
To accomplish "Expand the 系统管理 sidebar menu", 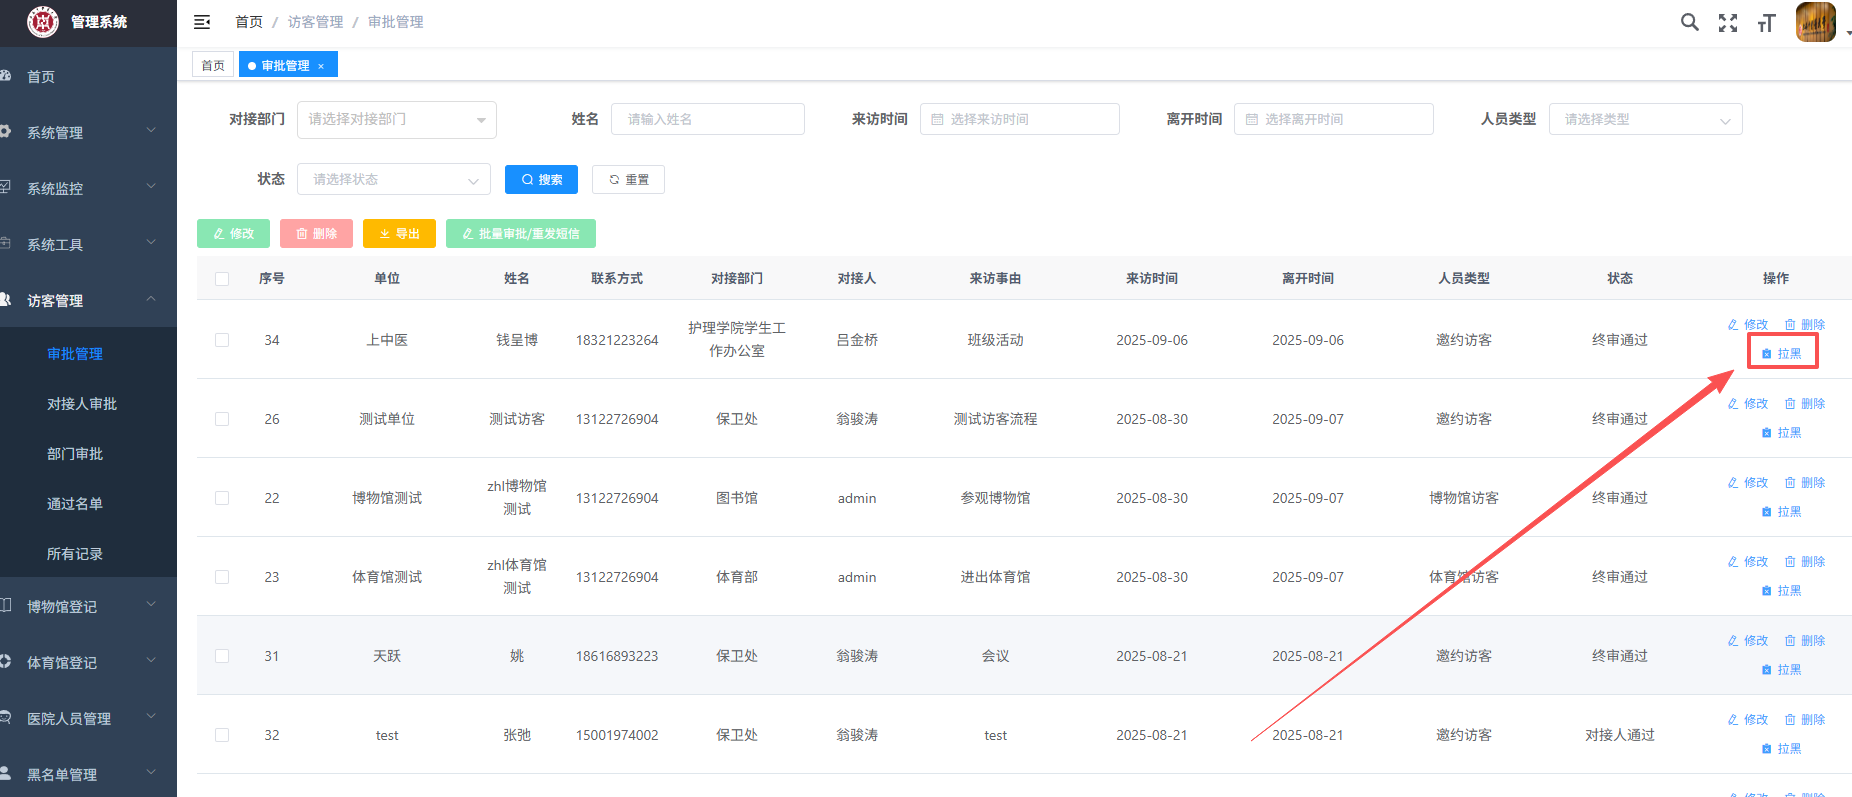I will click(88, 132).
